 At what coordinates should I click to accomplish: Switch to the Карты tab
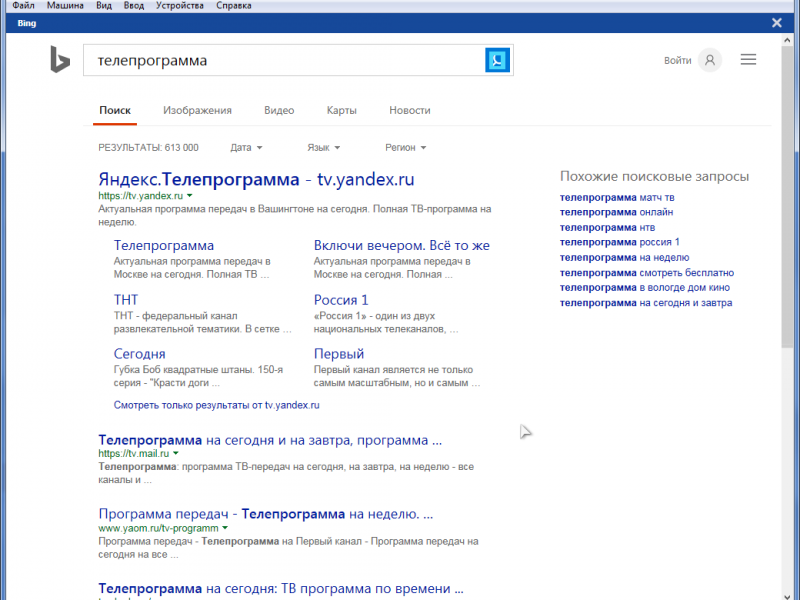point(341,110)
